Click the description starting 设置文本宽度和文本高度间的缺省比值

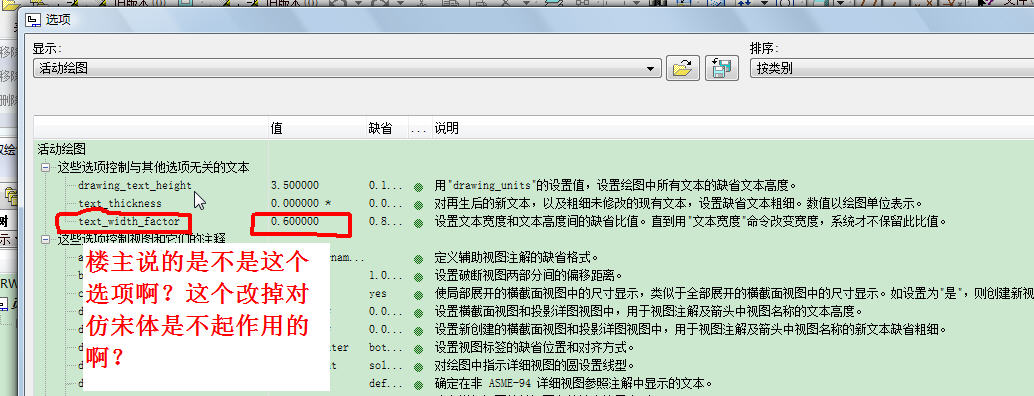coord(690,221)
